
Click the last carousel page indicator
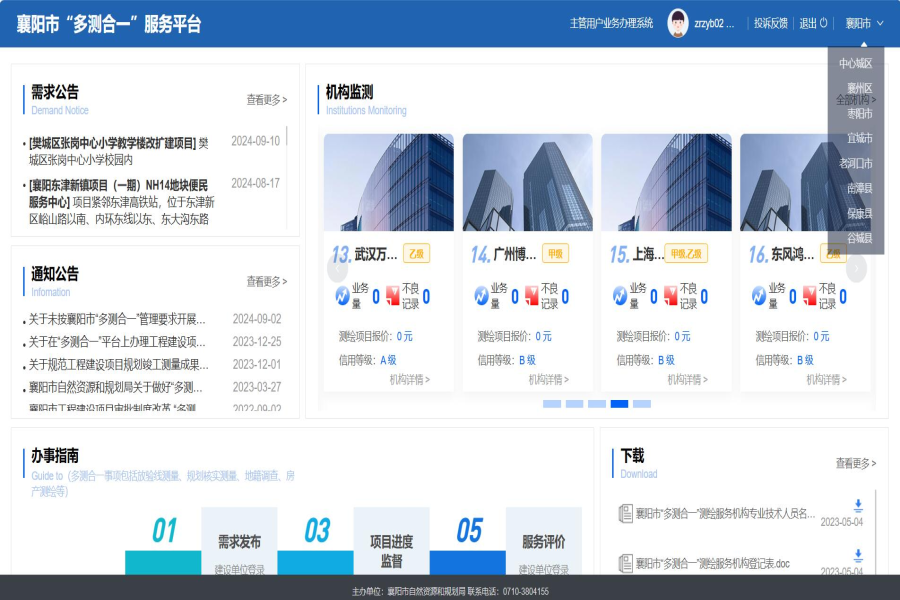(642, 404)
